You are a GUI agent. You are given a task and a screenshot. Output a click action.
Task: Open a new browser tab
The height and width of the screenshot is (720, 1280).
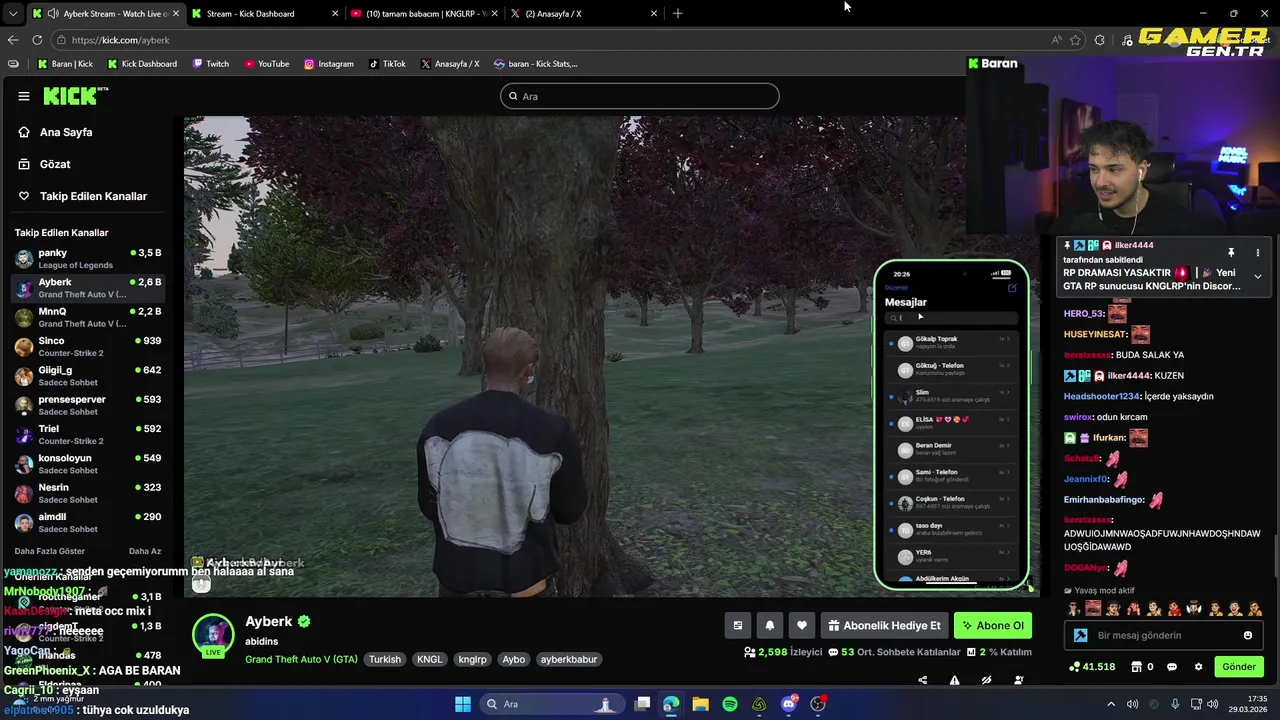click(x=678, y=14)
